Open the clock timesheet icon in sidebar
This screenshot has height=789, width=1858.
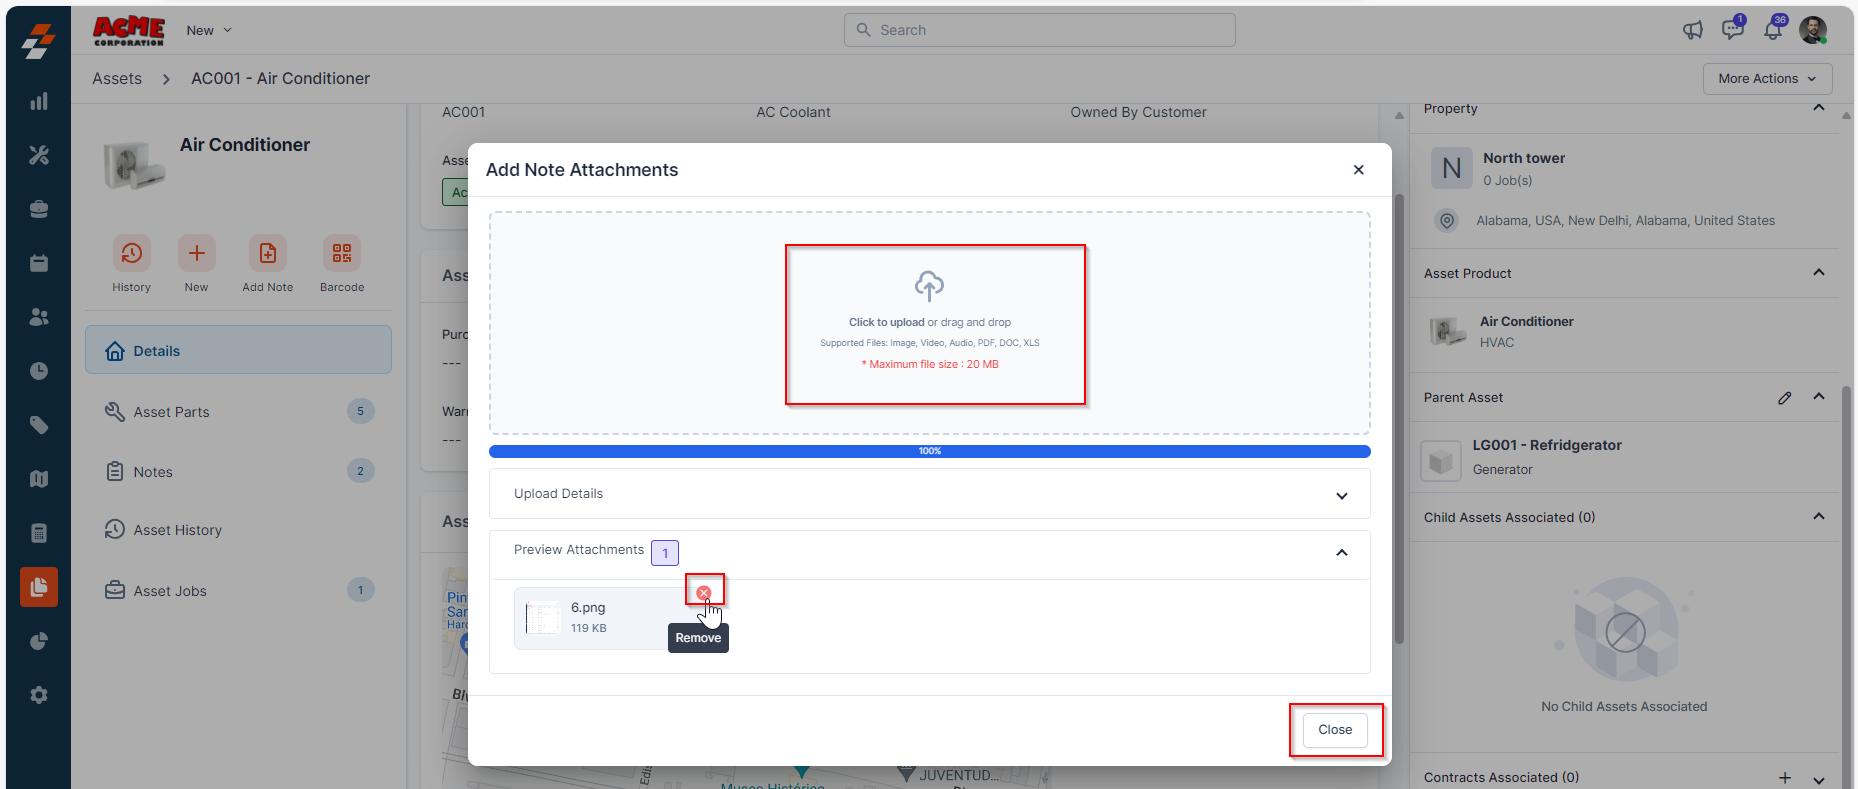[39, 371]
